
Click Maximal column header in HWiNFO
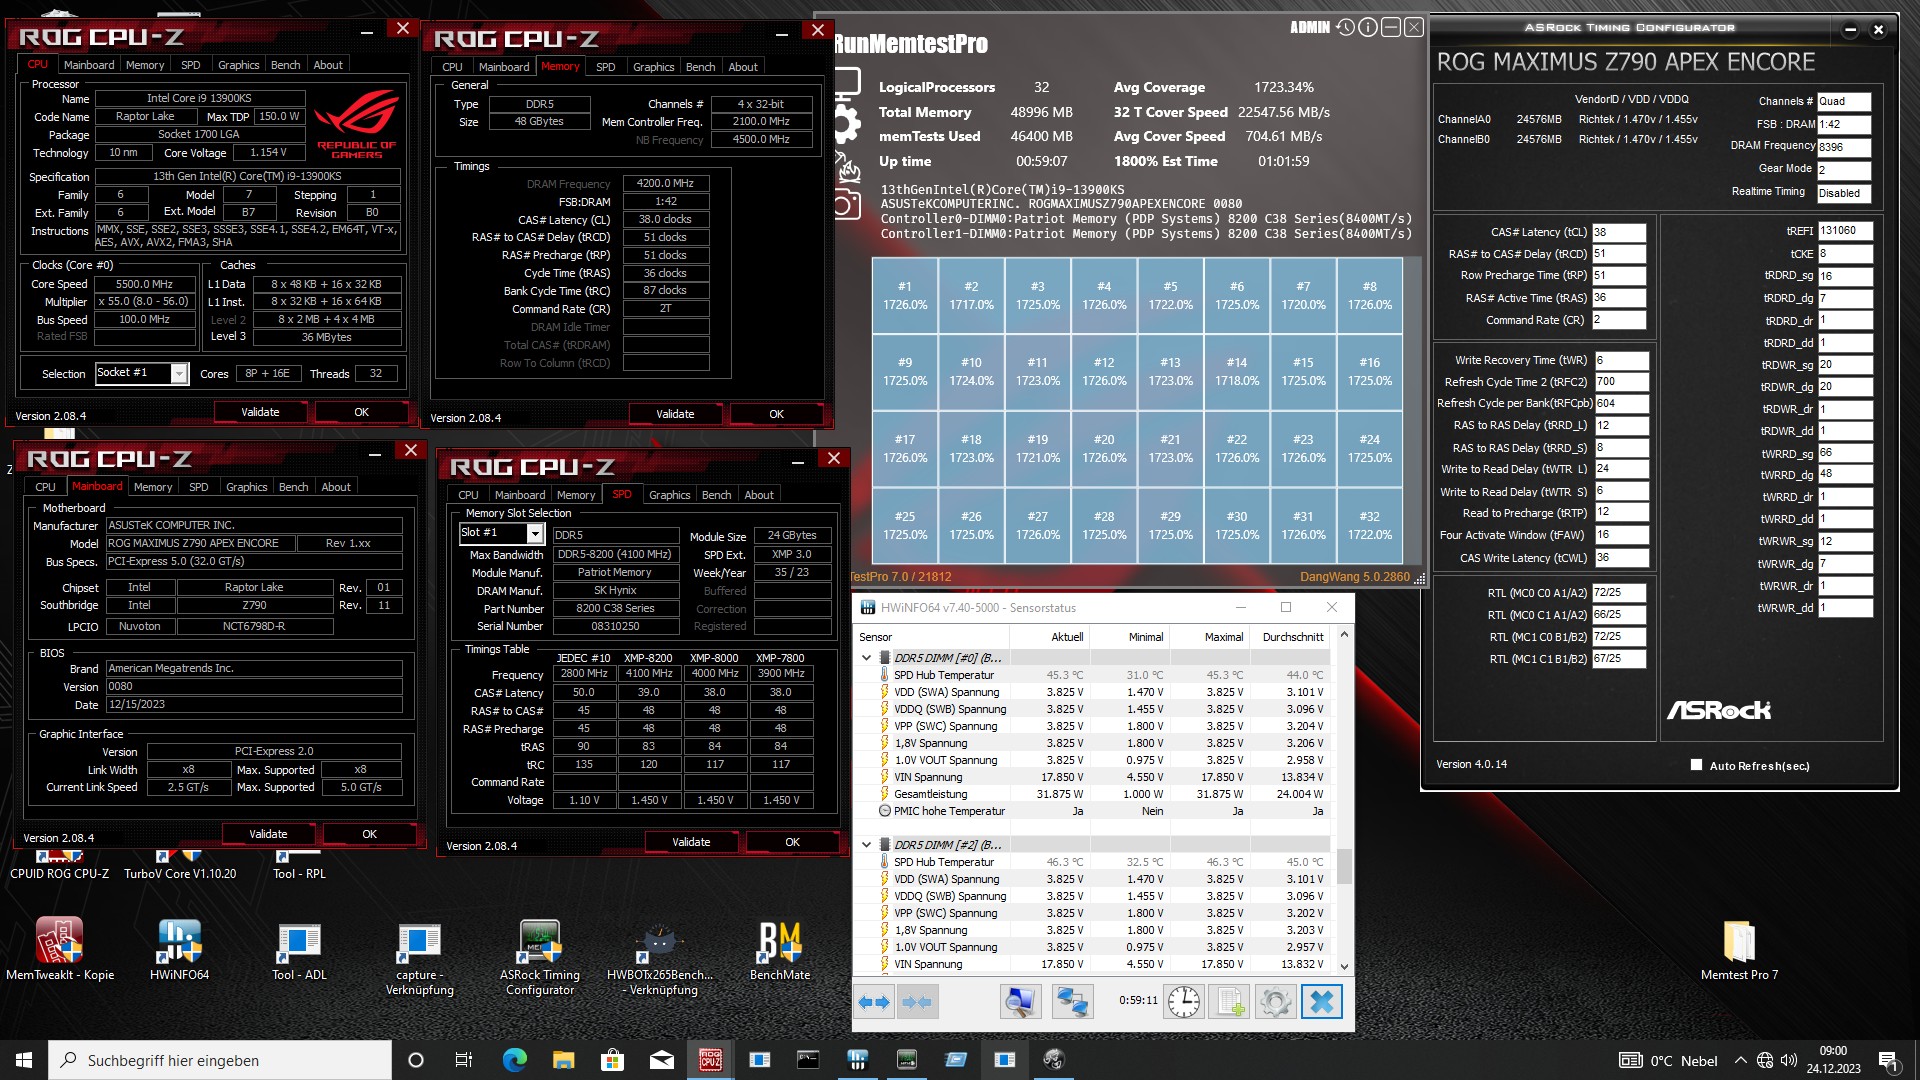tap(1209, 637)
